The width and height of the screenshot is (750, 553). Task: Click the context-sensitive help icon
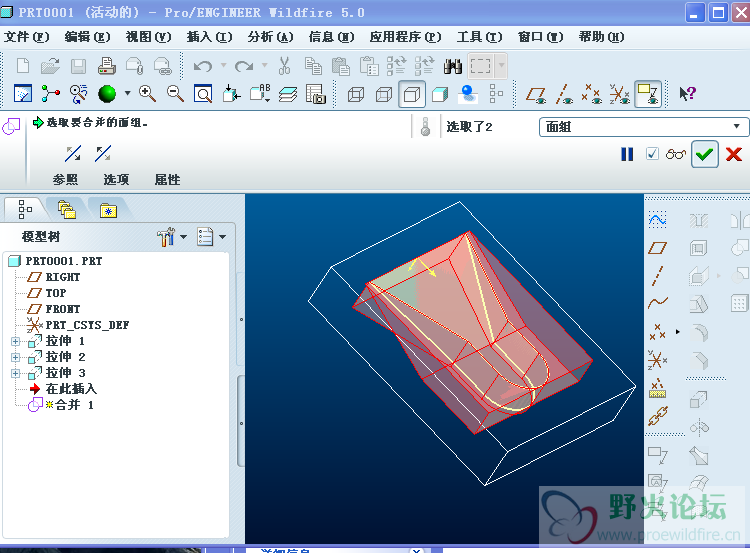687,93
